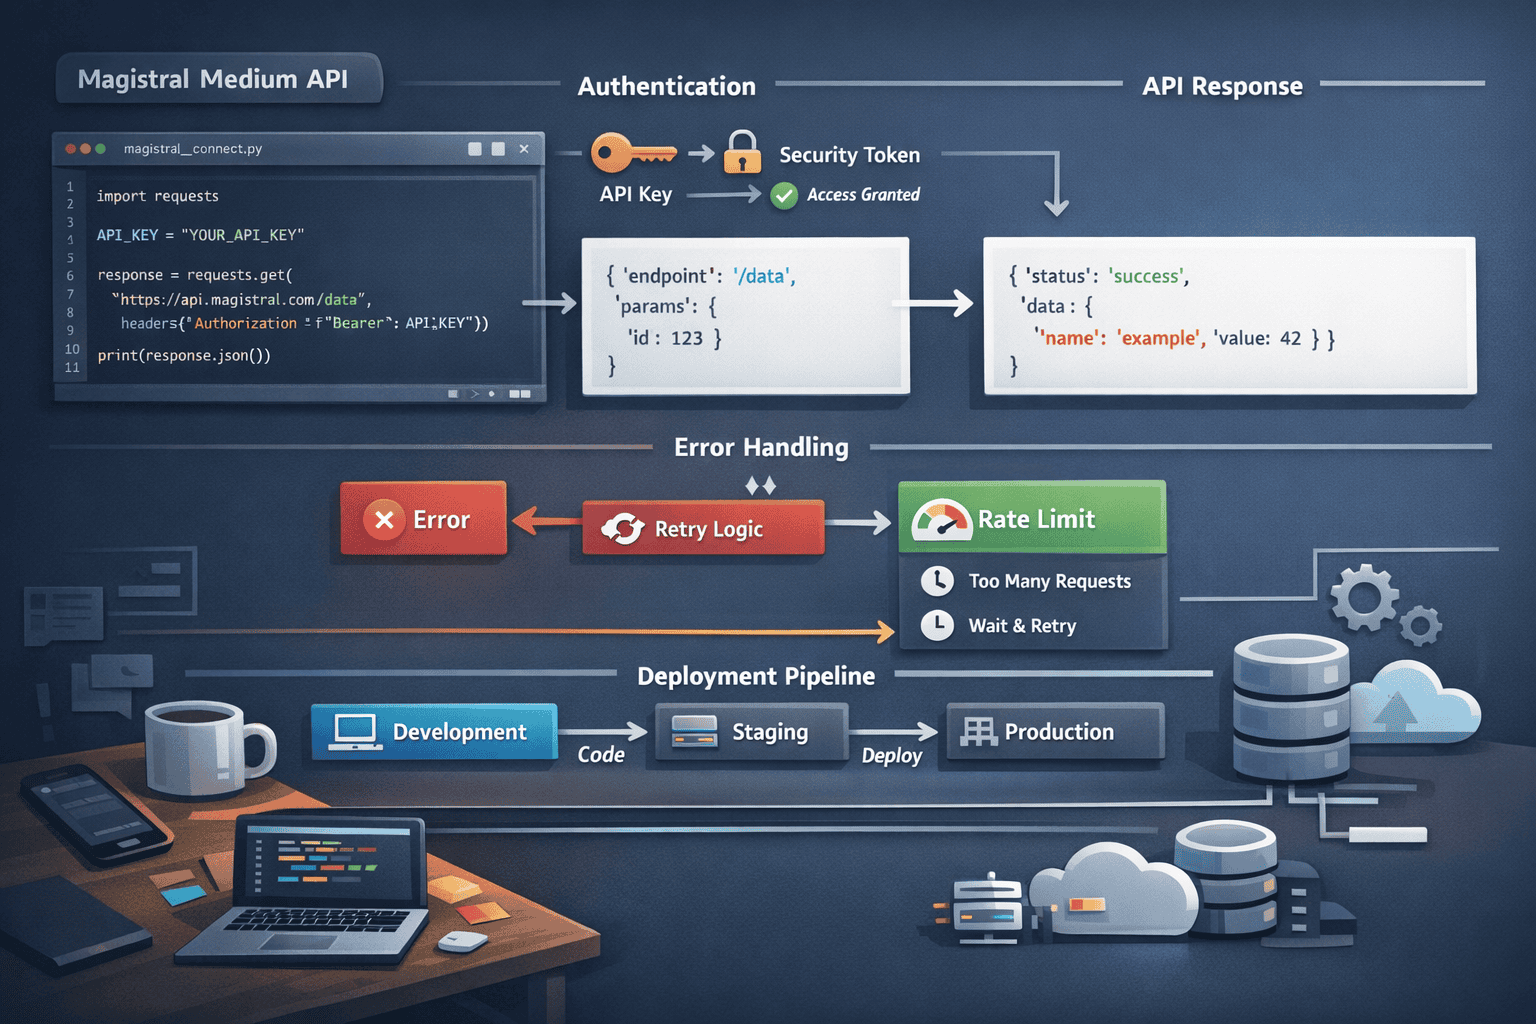The image size is (1536, 1024).
Task: Click the green traffic light in the editor
Action: (x=99, y=148)
